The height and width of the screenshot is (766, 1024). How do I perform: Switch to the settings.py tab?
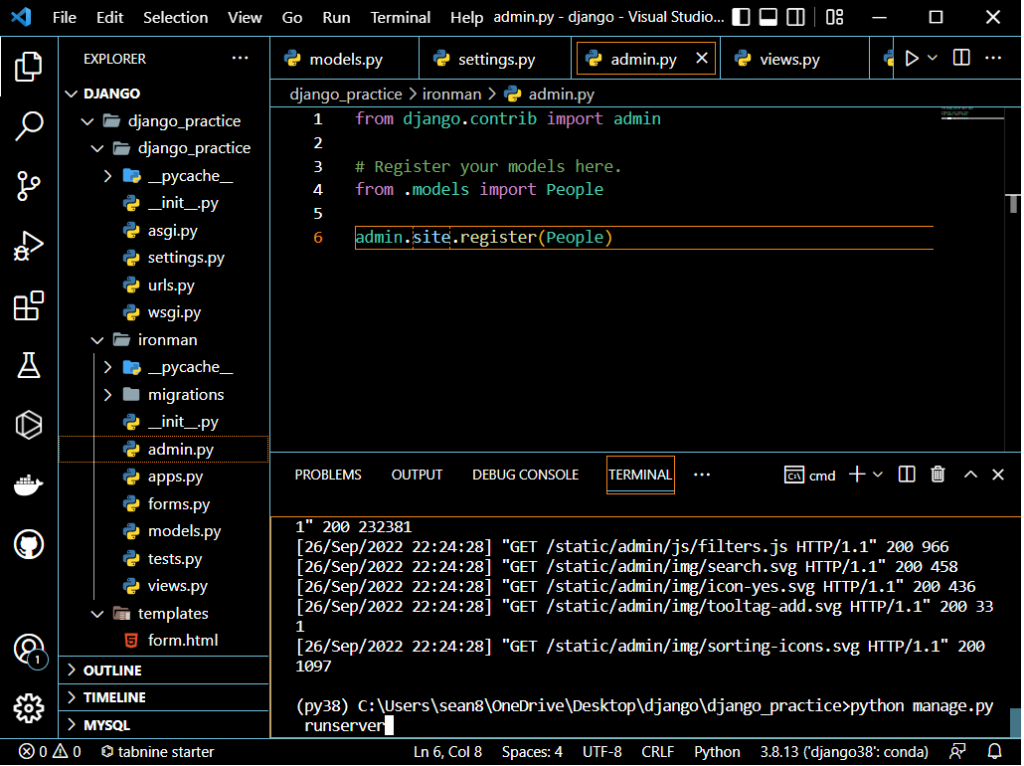(x=496, y=60)
